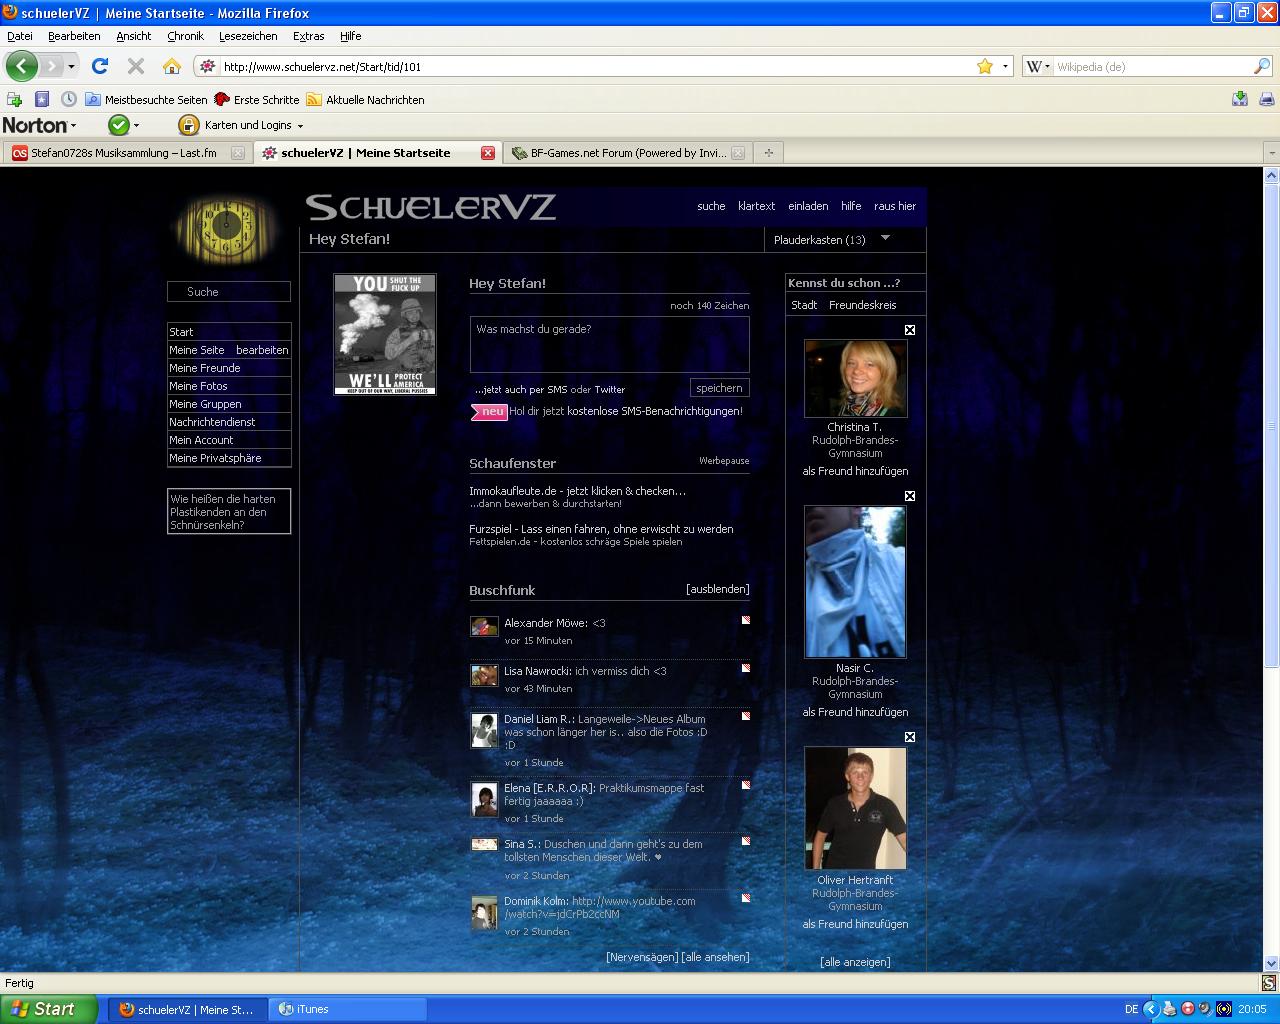
Task: Dismiss Nasir C. suggestion with X
Action: [x=910, y=496]
